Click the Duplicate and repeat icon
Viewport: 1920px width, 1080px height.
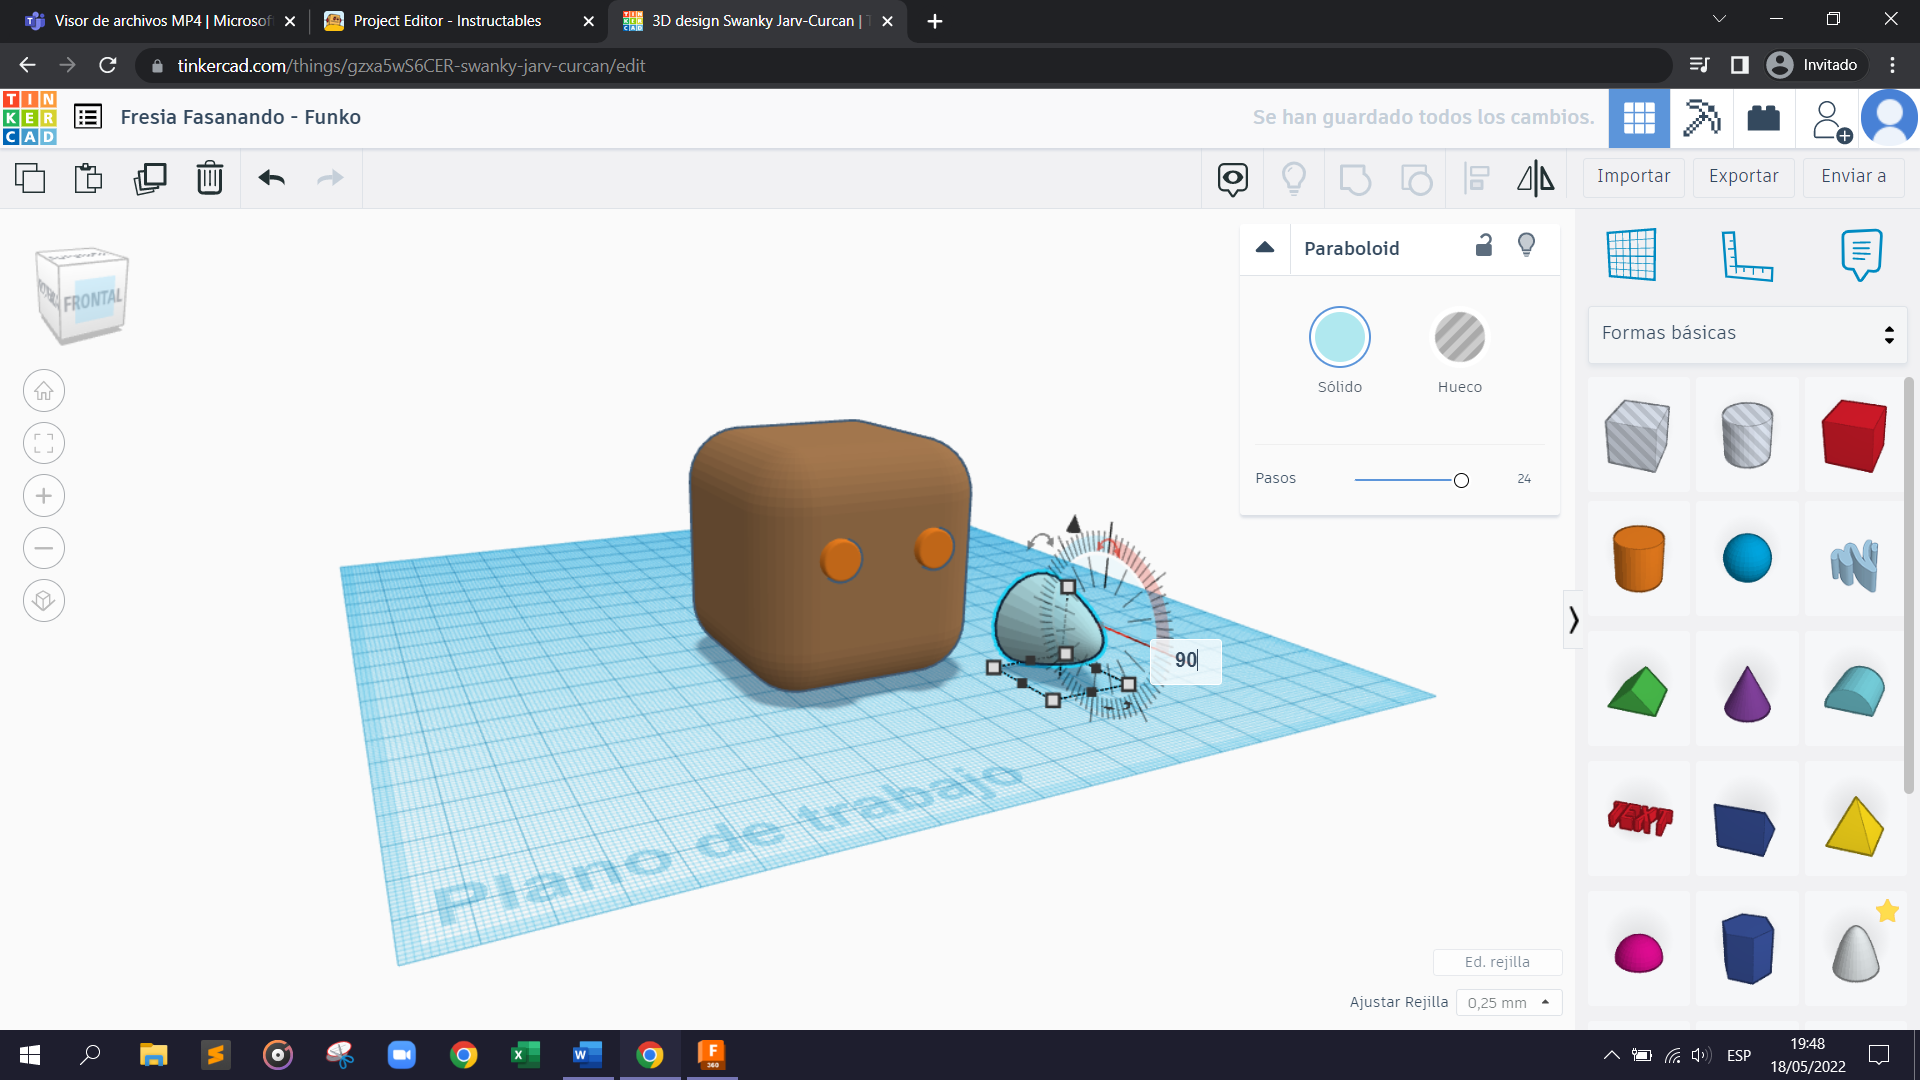[150, 178]
